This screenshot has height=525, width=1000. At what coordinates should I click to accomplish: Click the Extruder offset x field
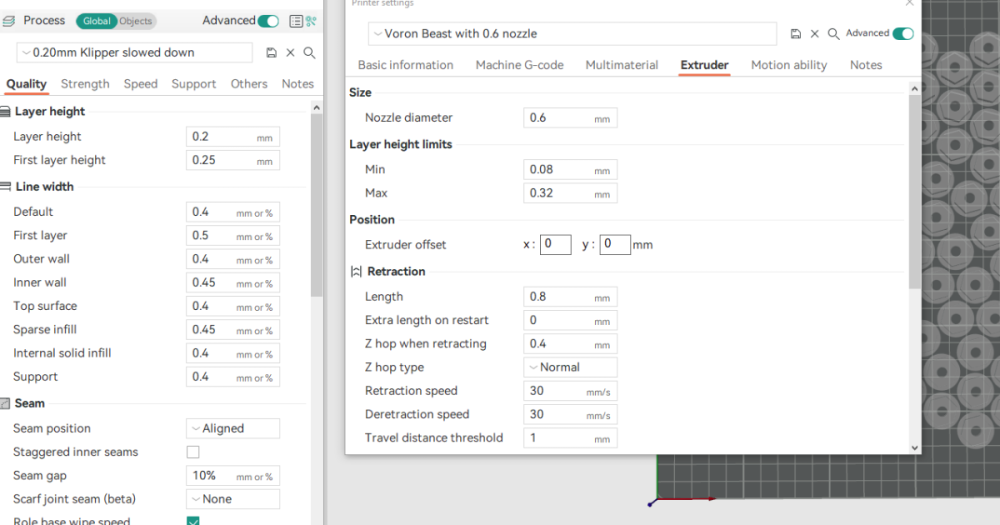point(555,244)
